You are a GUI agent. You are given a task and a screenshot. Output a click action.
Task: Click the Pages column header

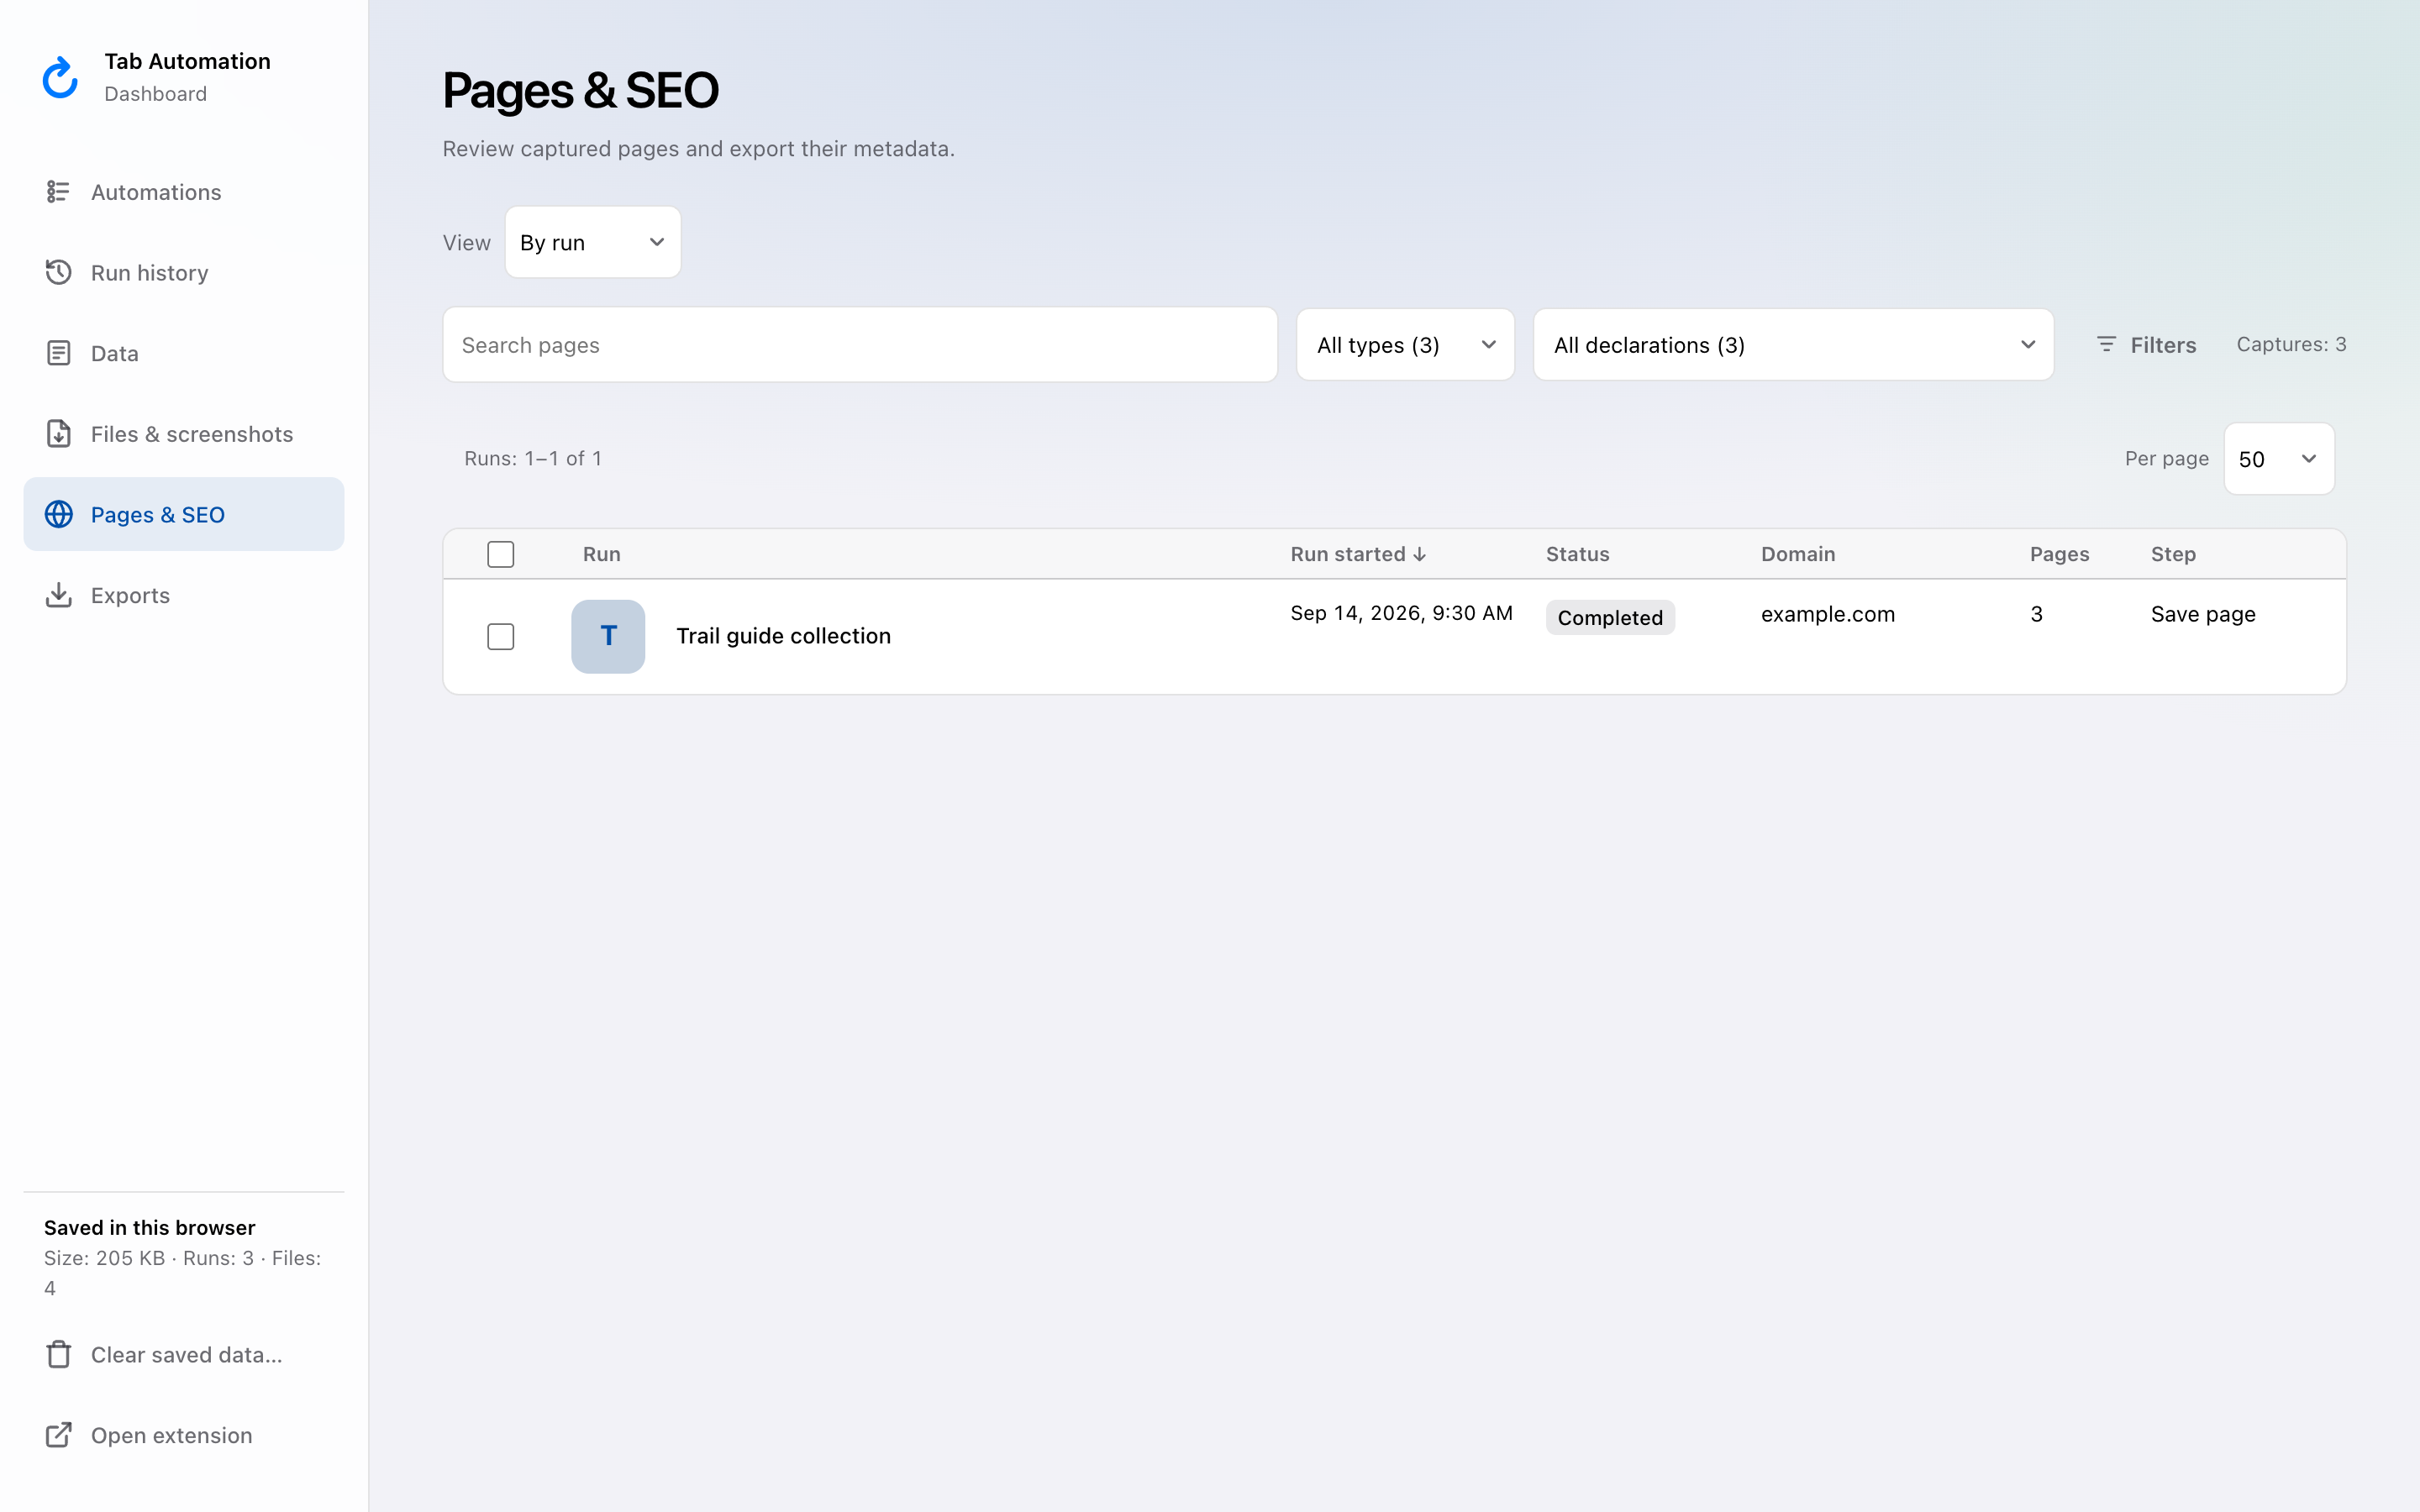2059,554
